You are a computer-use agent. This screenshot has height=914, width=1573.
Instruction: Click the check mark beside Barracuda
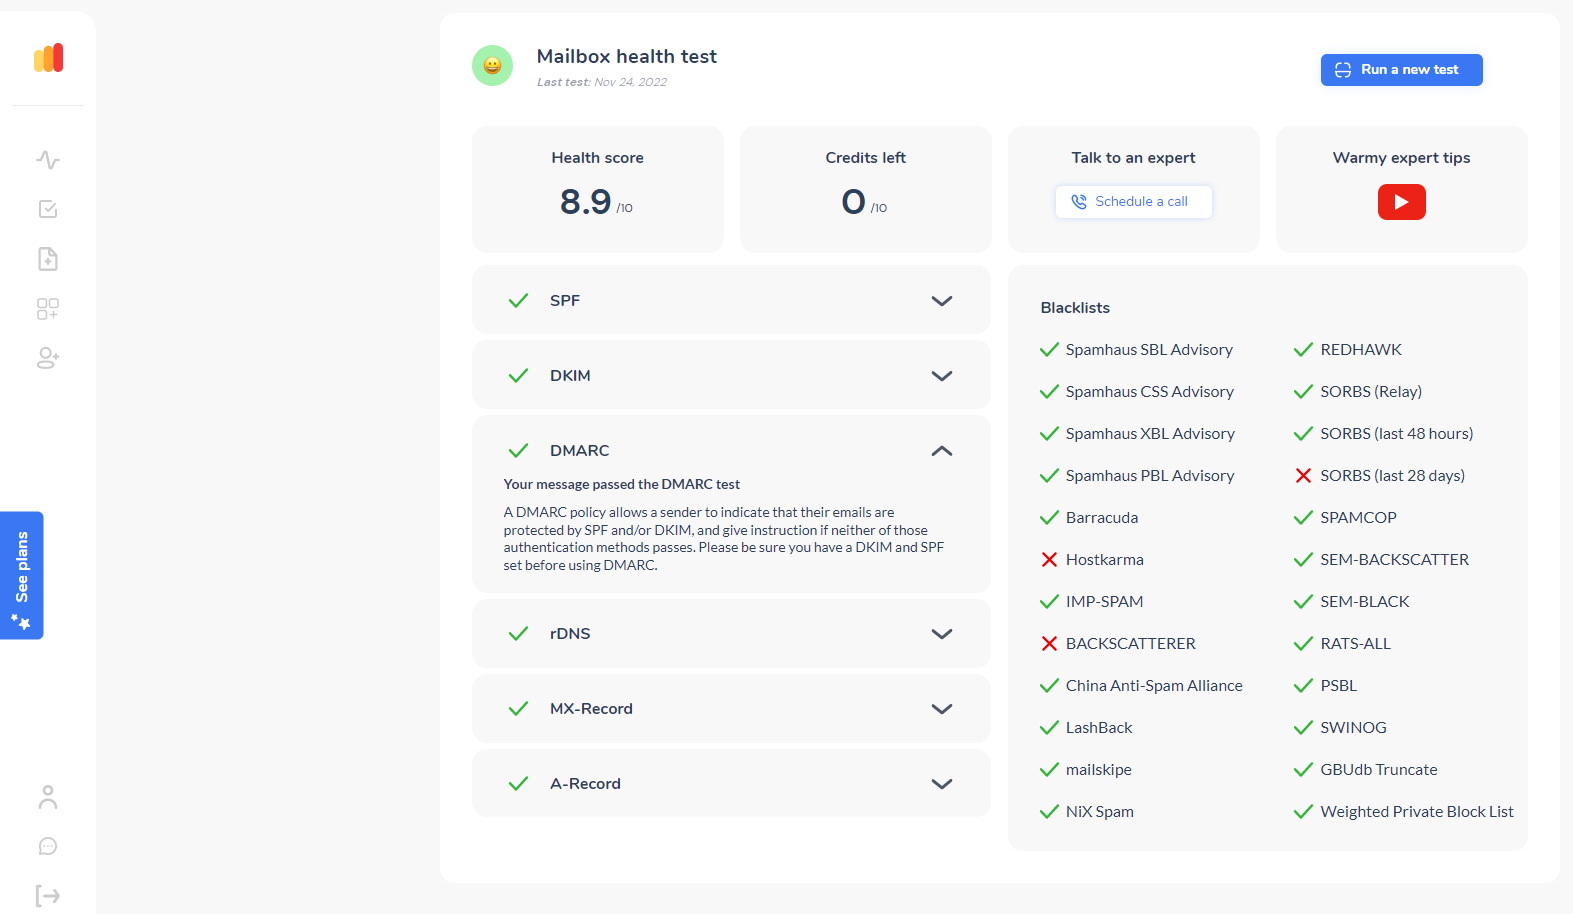[1049, 517]
